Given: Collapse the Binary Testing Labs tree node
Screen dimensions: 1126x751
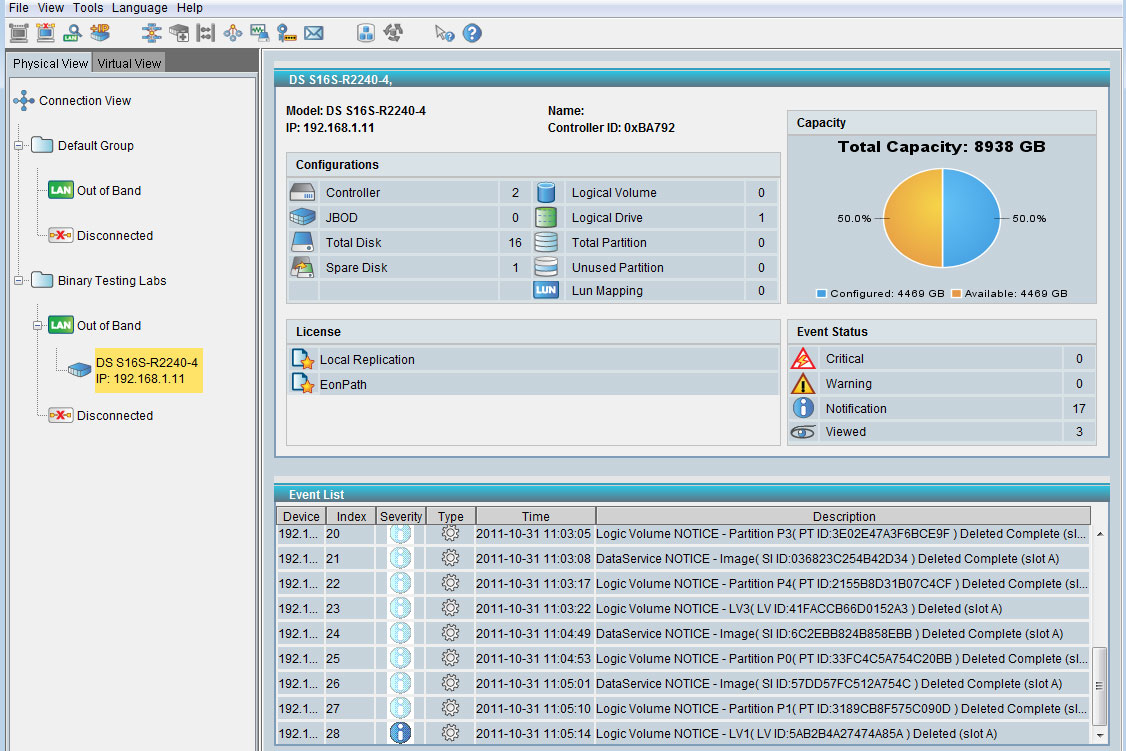Looking at the screenshot, I should (18, 281).
